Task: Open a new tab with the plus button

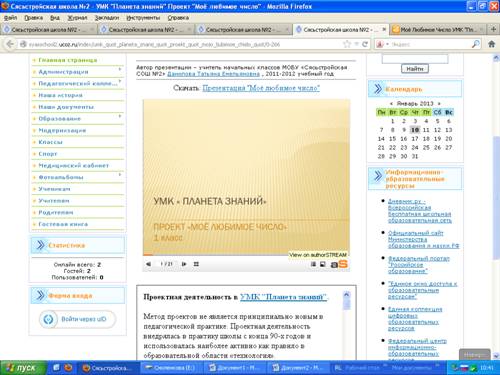Action: [x=494, y=29]
